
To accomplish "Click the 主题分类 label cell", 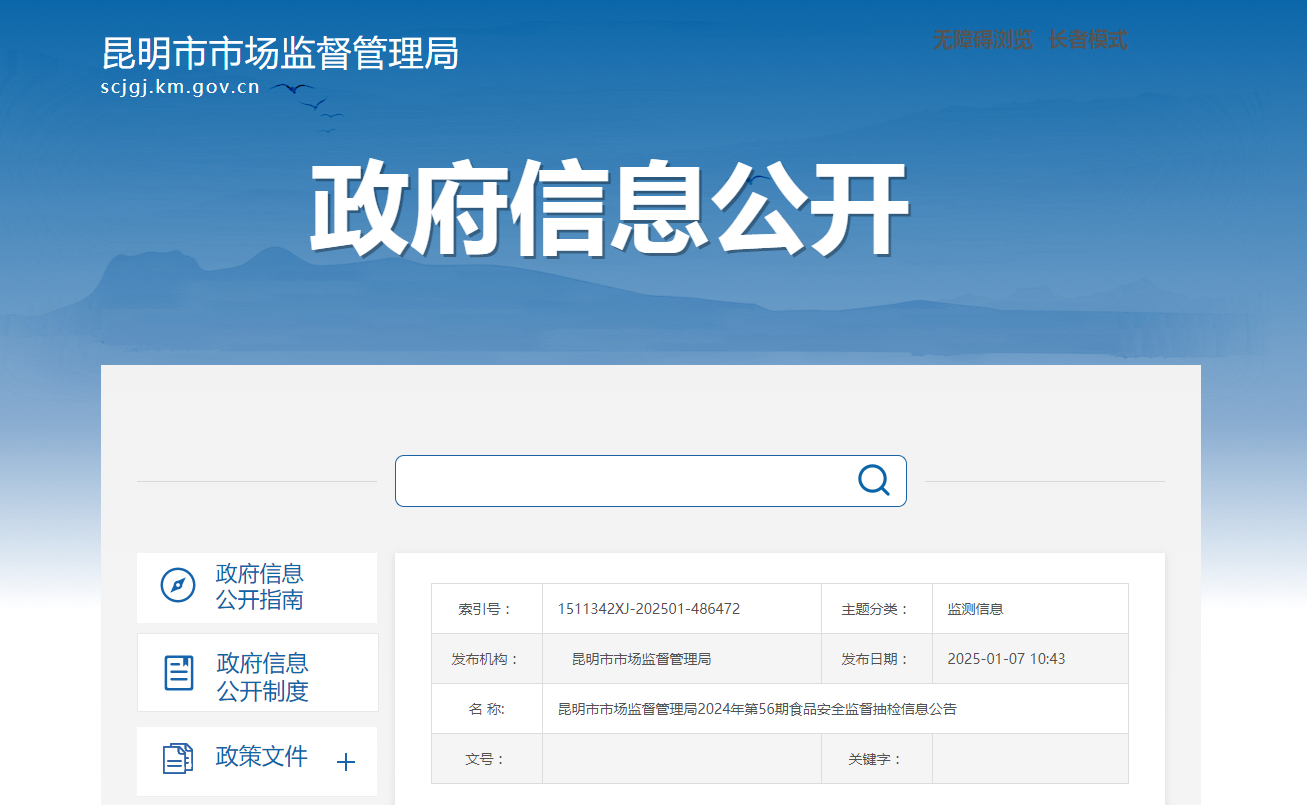I will [877, 609].
